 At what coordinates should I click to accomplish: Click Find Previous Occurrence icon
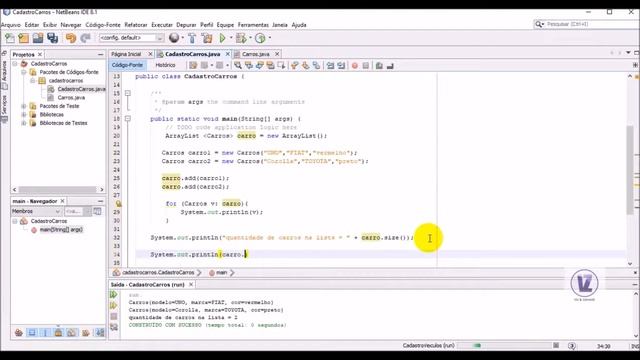(248, 65)
